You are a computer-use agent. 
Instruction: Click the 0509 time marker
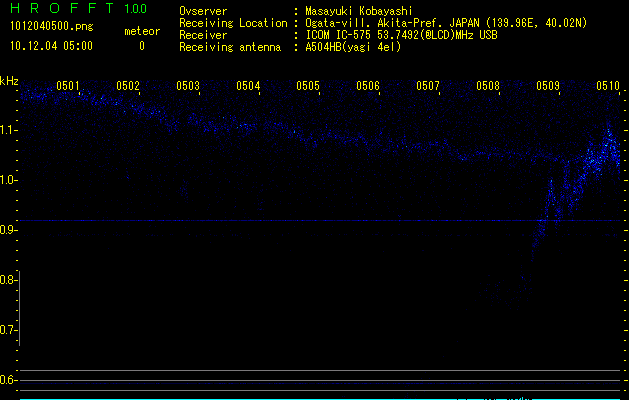548,85
